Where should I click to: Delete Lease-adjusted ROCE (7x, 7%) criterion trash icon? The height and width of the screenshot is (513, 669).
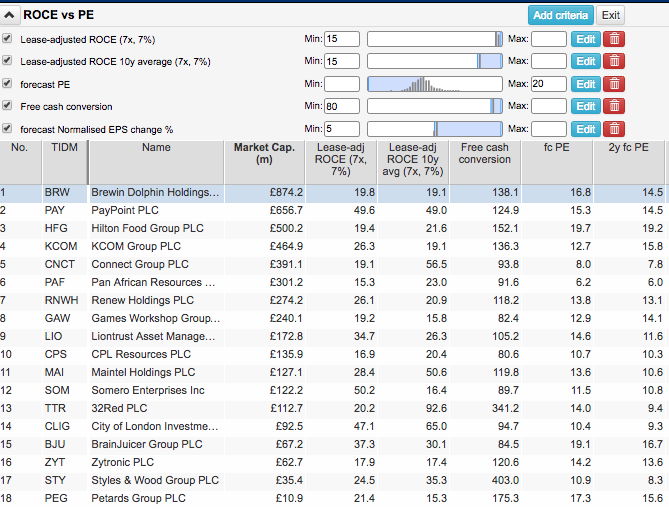pyautogui.click(x=614, y=39)
